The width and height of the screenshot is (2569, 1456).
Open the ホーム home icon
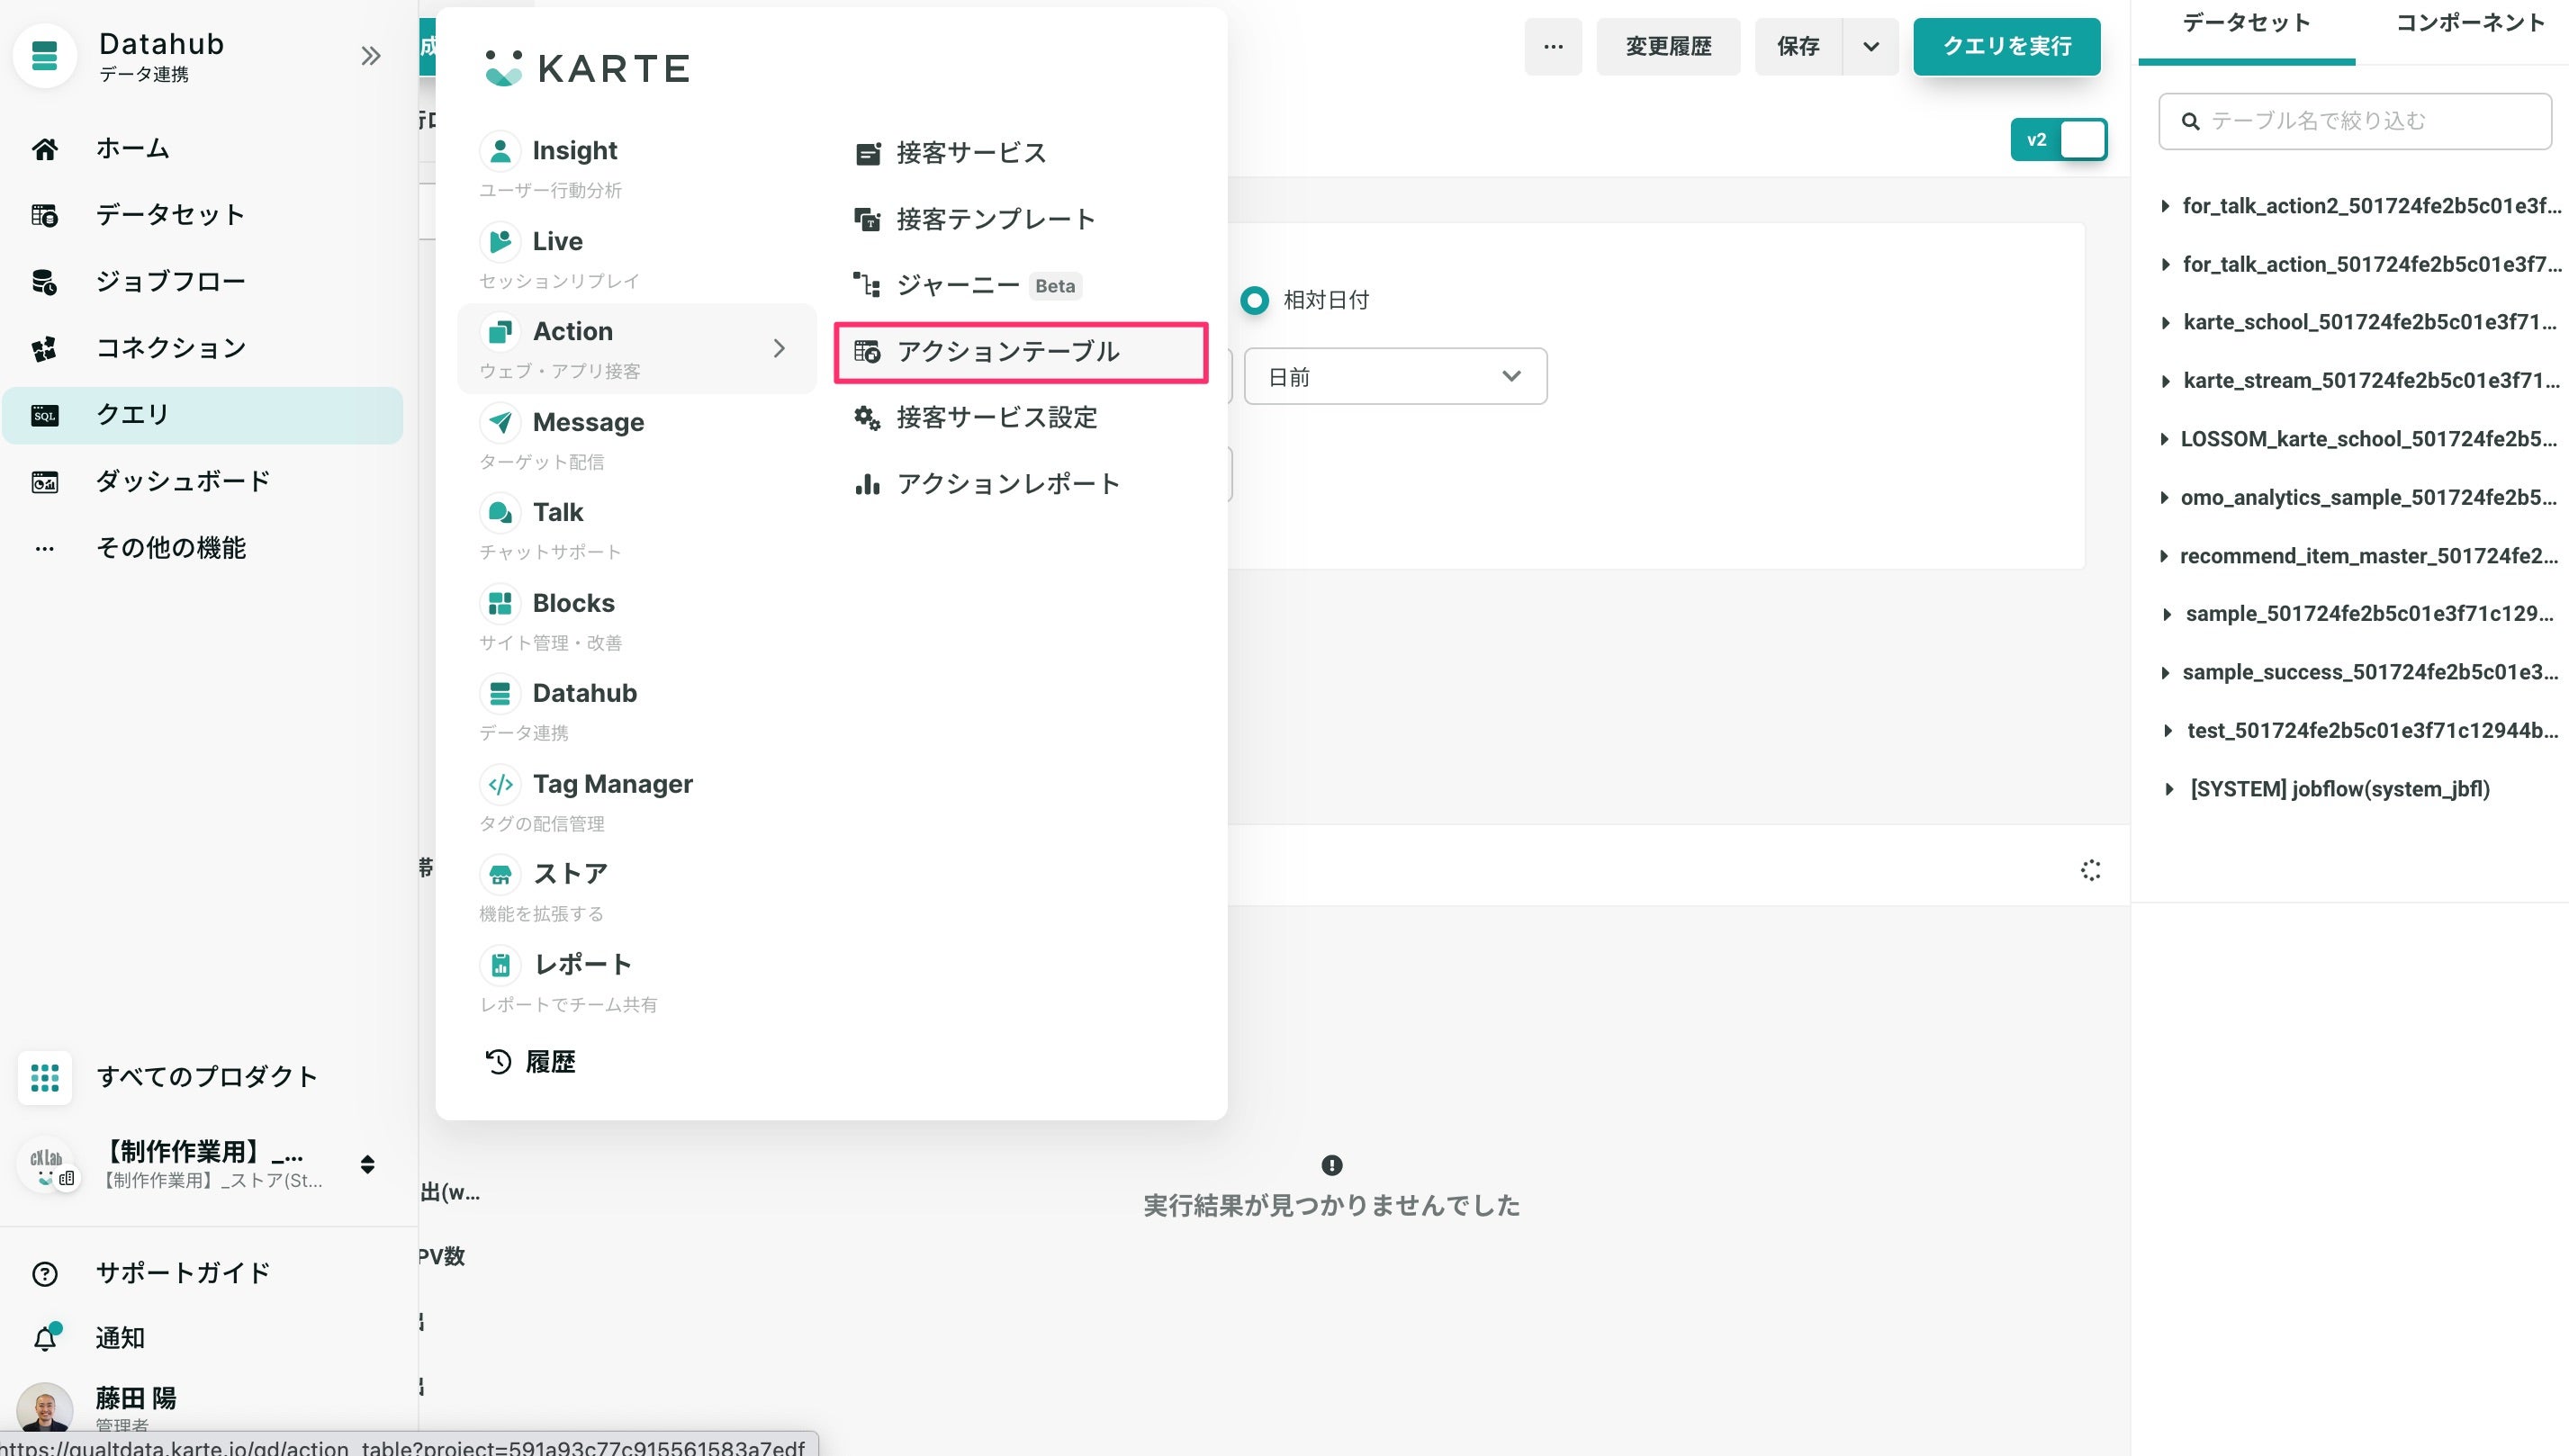pyautogui.click(x=44, y=149)
